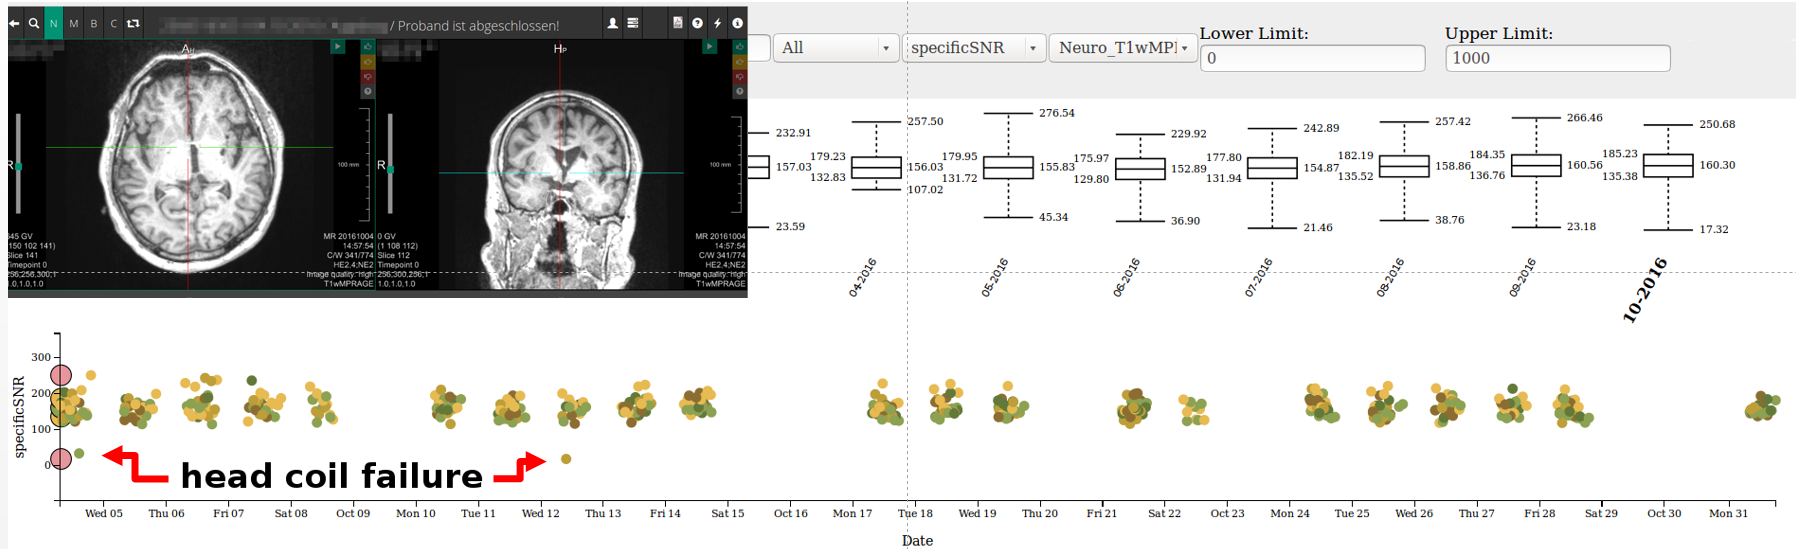Rate the axial image with green thumbs-up
Image resolution: width=1796 pixels, height=549 pixels.
(x=367, y=47)
